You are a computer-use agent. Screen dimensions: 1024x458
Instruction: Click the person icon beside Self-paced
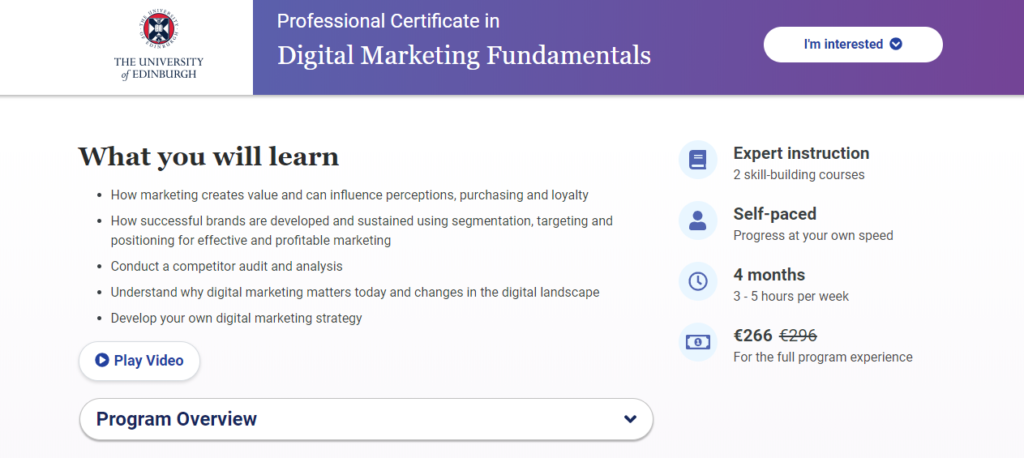pos(697,221)
